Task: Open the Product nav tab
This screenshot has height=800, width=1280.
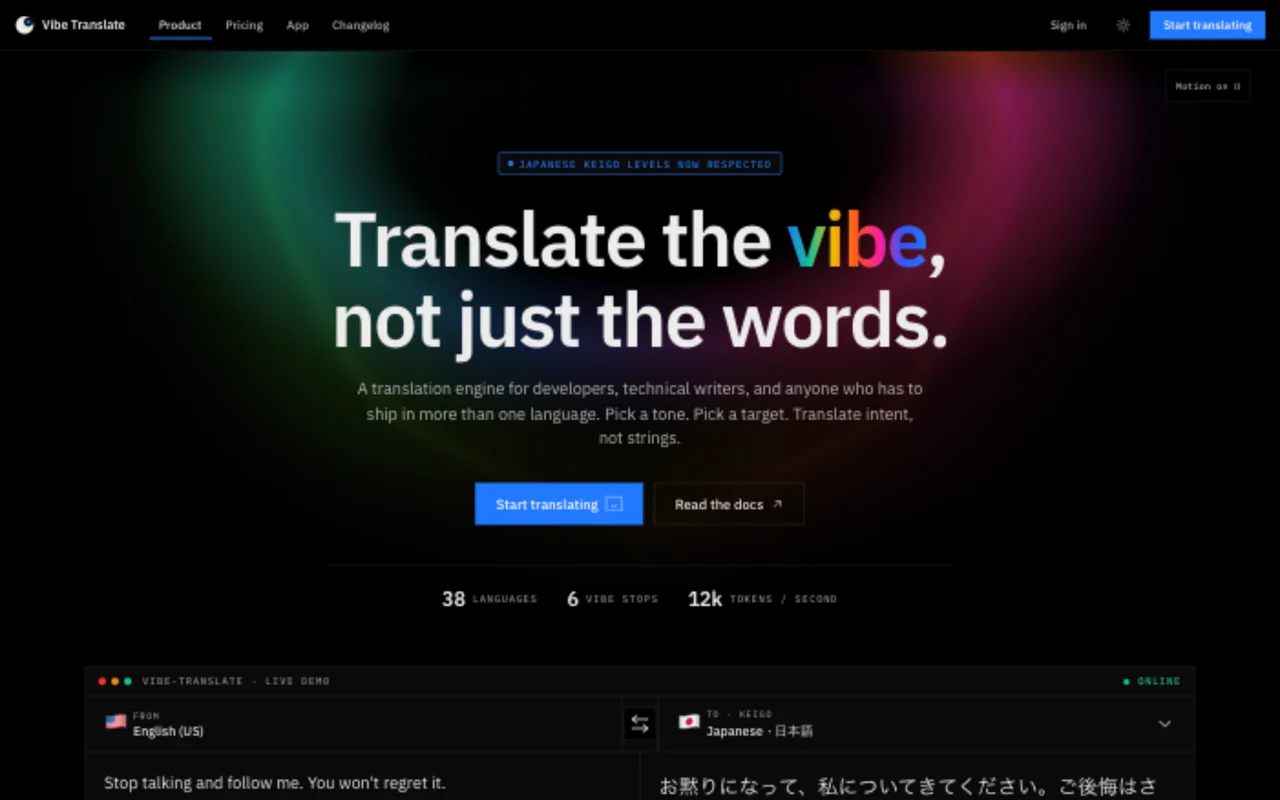Action: point(180,25)
